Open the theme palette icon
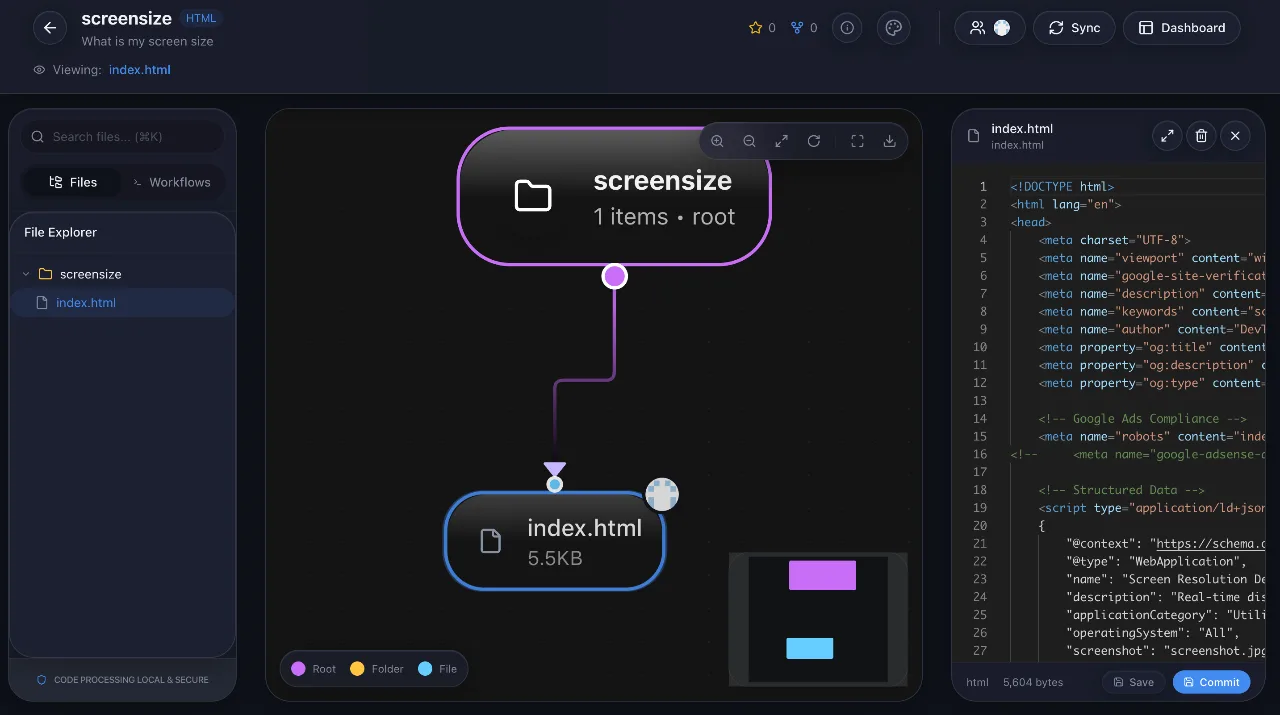This screenshot has height=715, width=1280. pyautogui.click(x=894, y=28)
